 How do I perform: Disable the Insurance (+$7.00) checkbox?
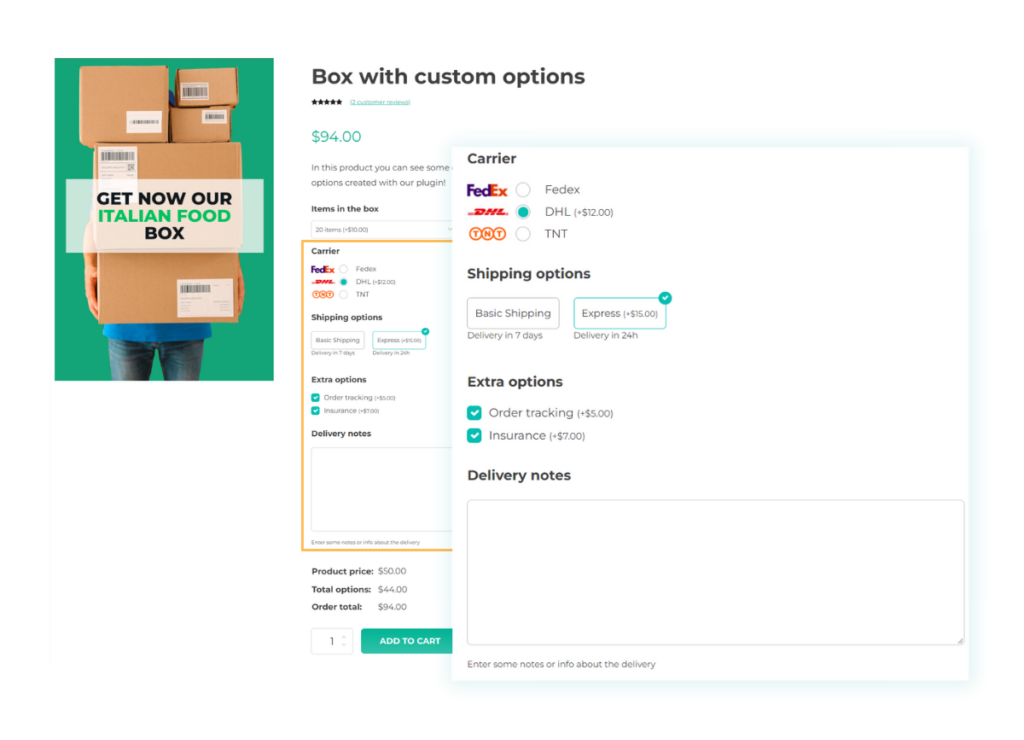pos(474,435)
